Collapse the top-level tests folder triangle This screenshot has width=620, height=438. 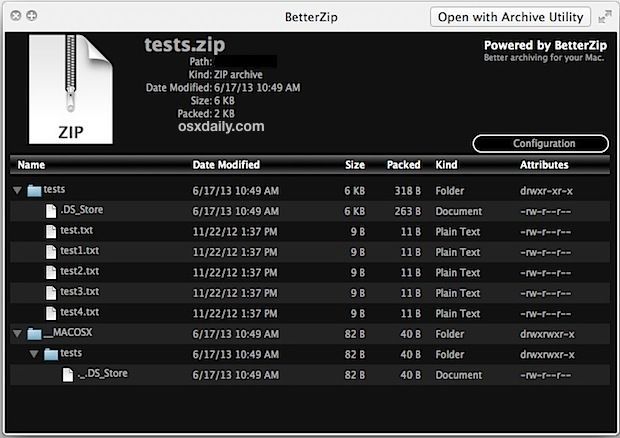[x=17, y=191]
